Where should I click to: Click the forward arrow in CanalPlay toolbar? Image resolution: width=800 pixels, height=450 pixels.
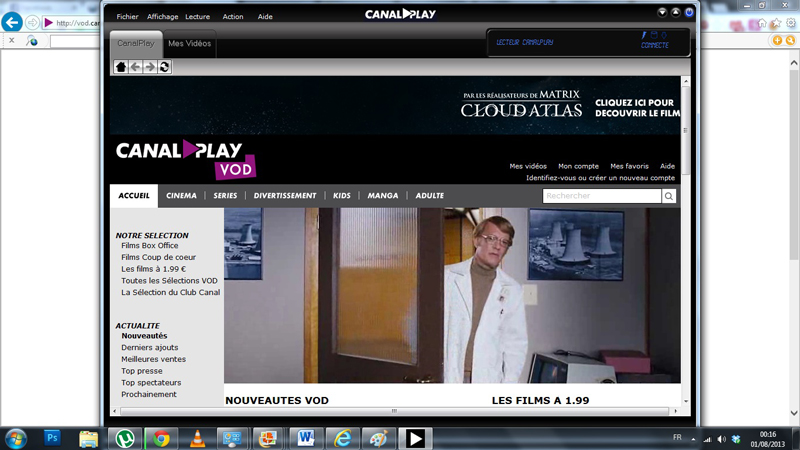[x=149, y=67]
